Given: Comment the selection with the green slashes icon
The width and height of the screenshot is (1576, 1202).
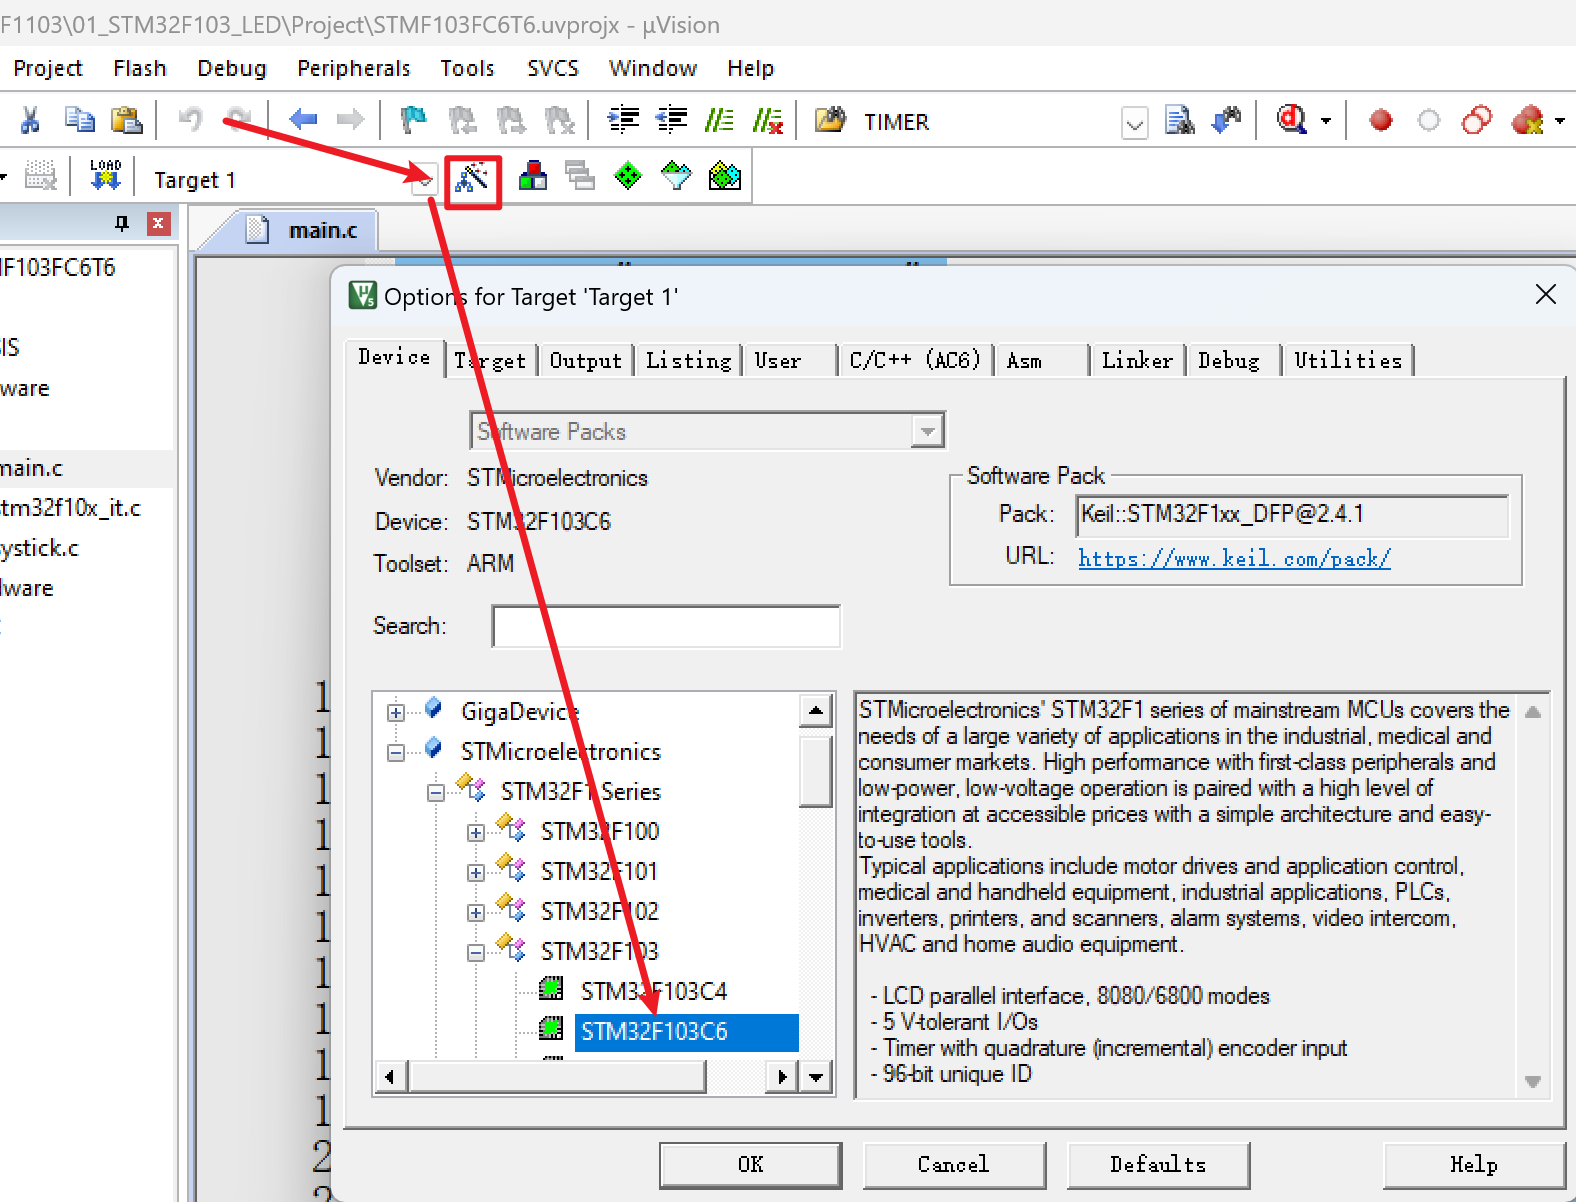Looking at the screenshot, I should [719, 121].
